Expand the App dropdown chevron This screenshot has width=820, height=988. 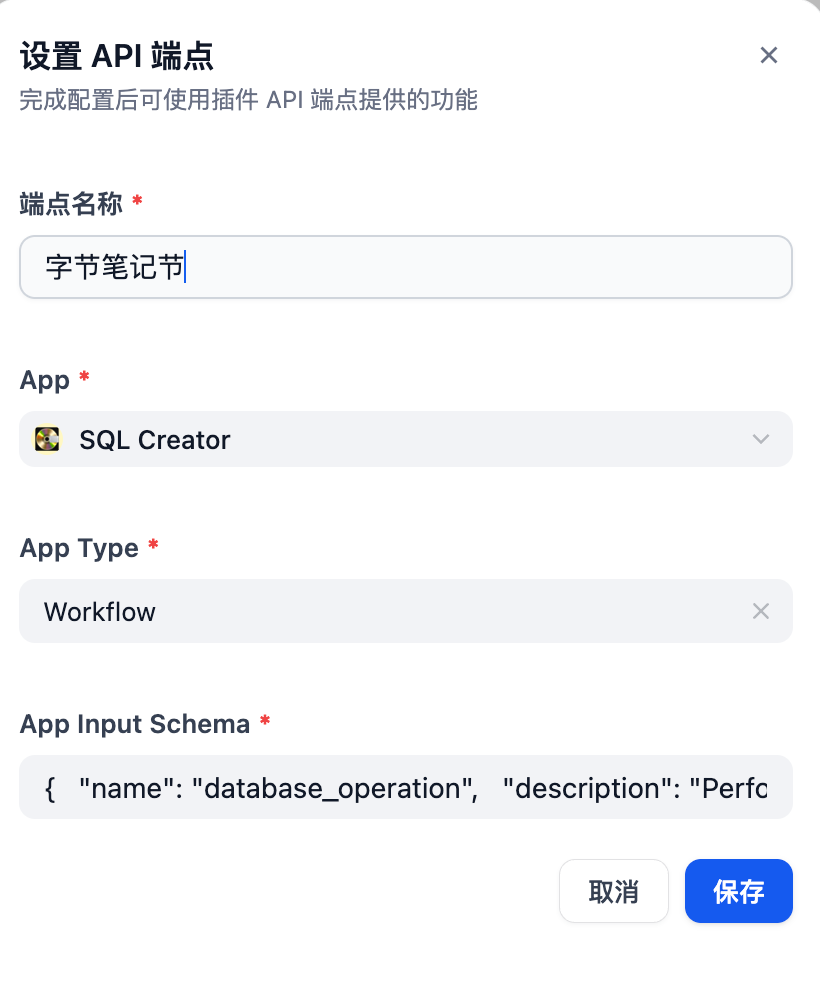click(761, 439)
